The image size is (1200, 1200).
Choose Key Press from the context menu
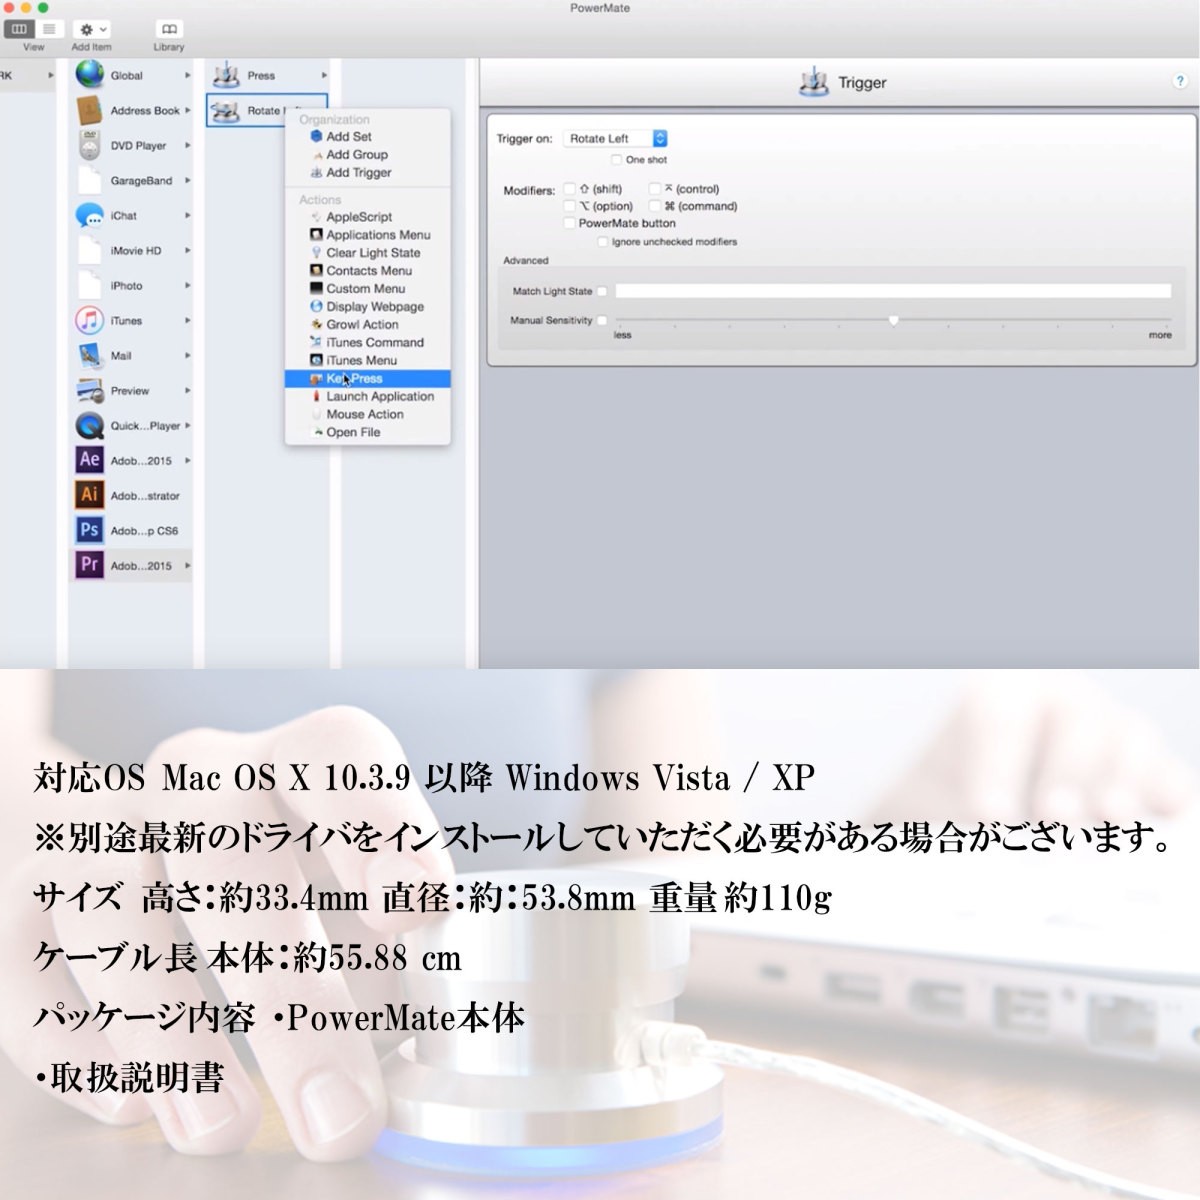pos(354,379)
